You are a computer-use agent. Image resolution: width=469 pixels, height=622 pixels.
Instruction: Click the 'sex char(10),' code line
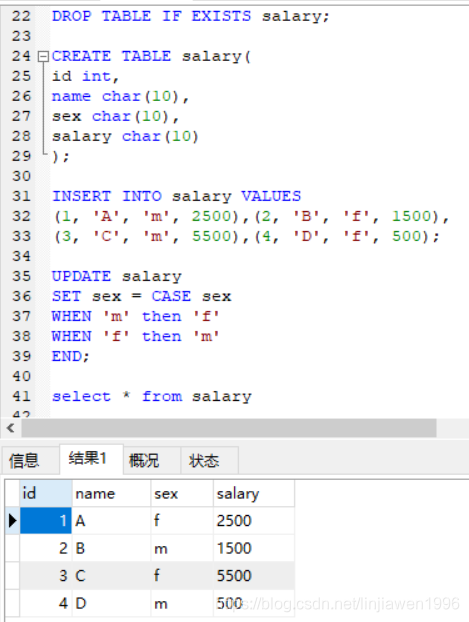[115, 116]
